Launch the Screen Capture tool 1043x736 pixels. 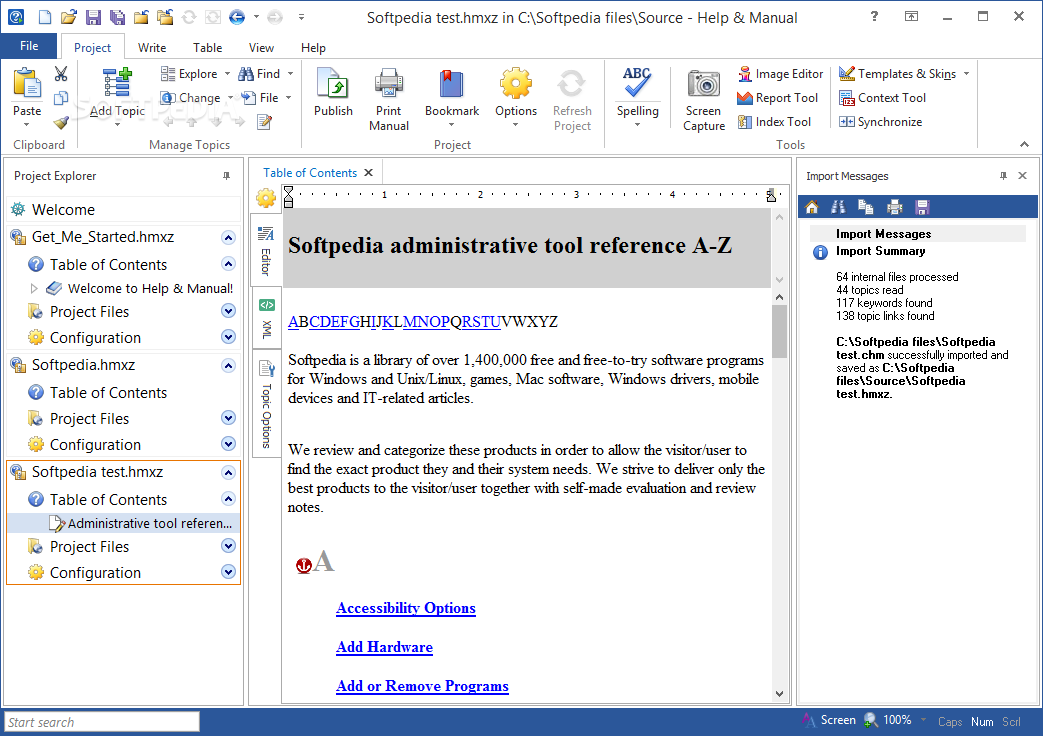[704, 100]
